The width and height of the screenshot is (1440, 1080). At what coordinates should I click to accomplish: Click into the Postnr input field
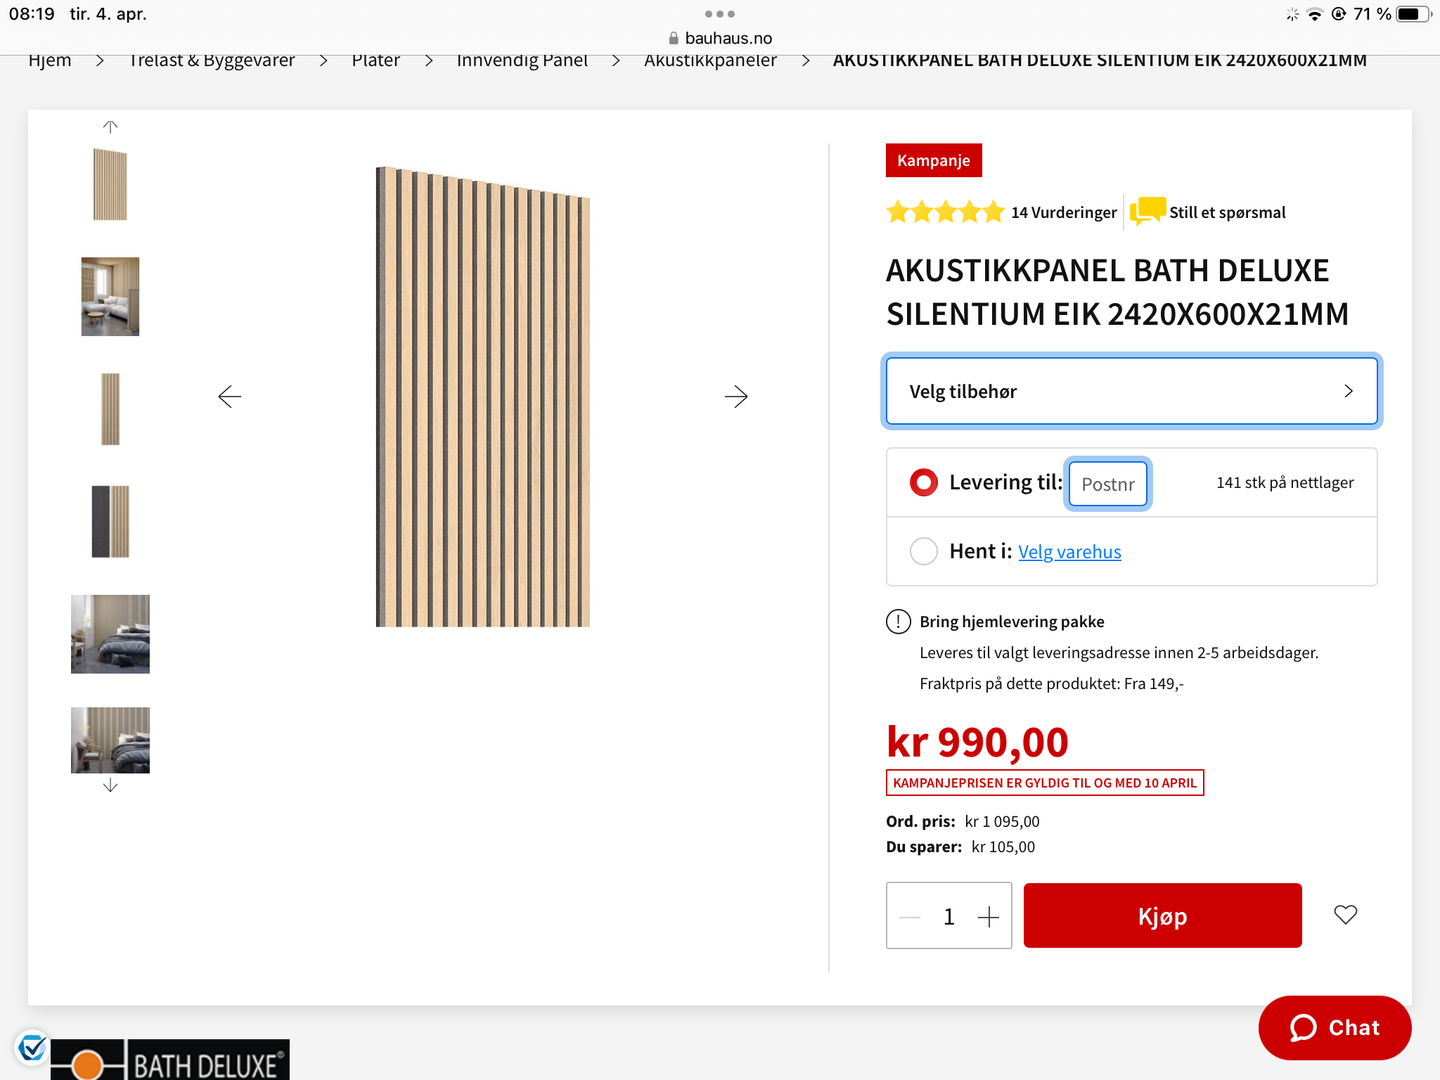(1108, 484)
